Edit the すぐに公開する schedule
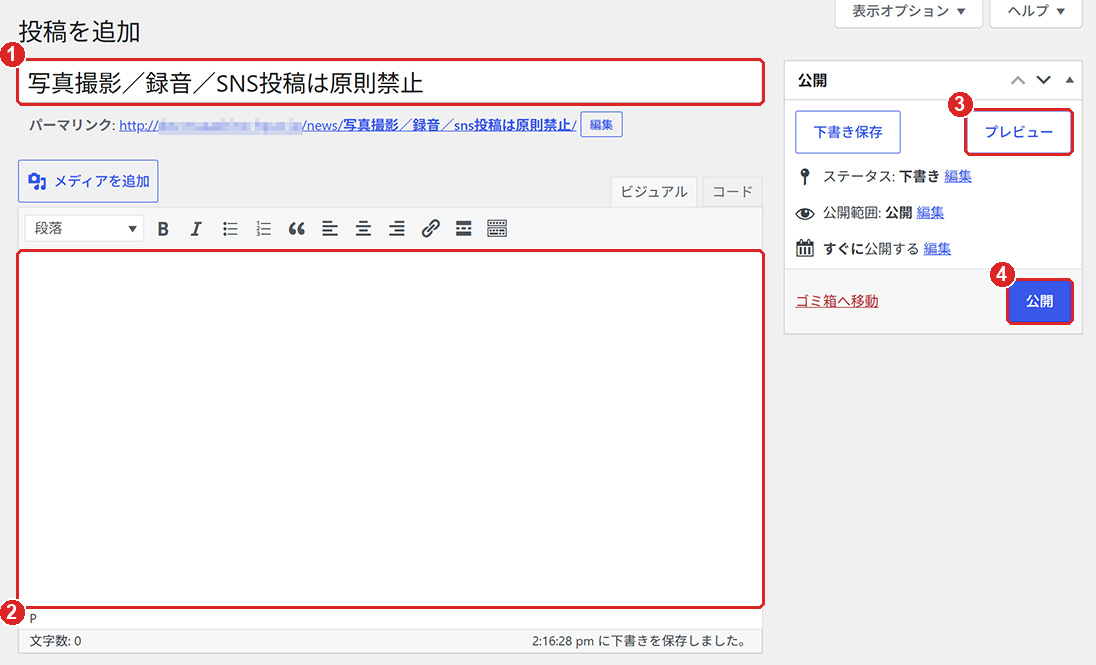Image resolution: width=1096 pixels, height=665 pixels. pyautogui.click(x=937, y=248)
